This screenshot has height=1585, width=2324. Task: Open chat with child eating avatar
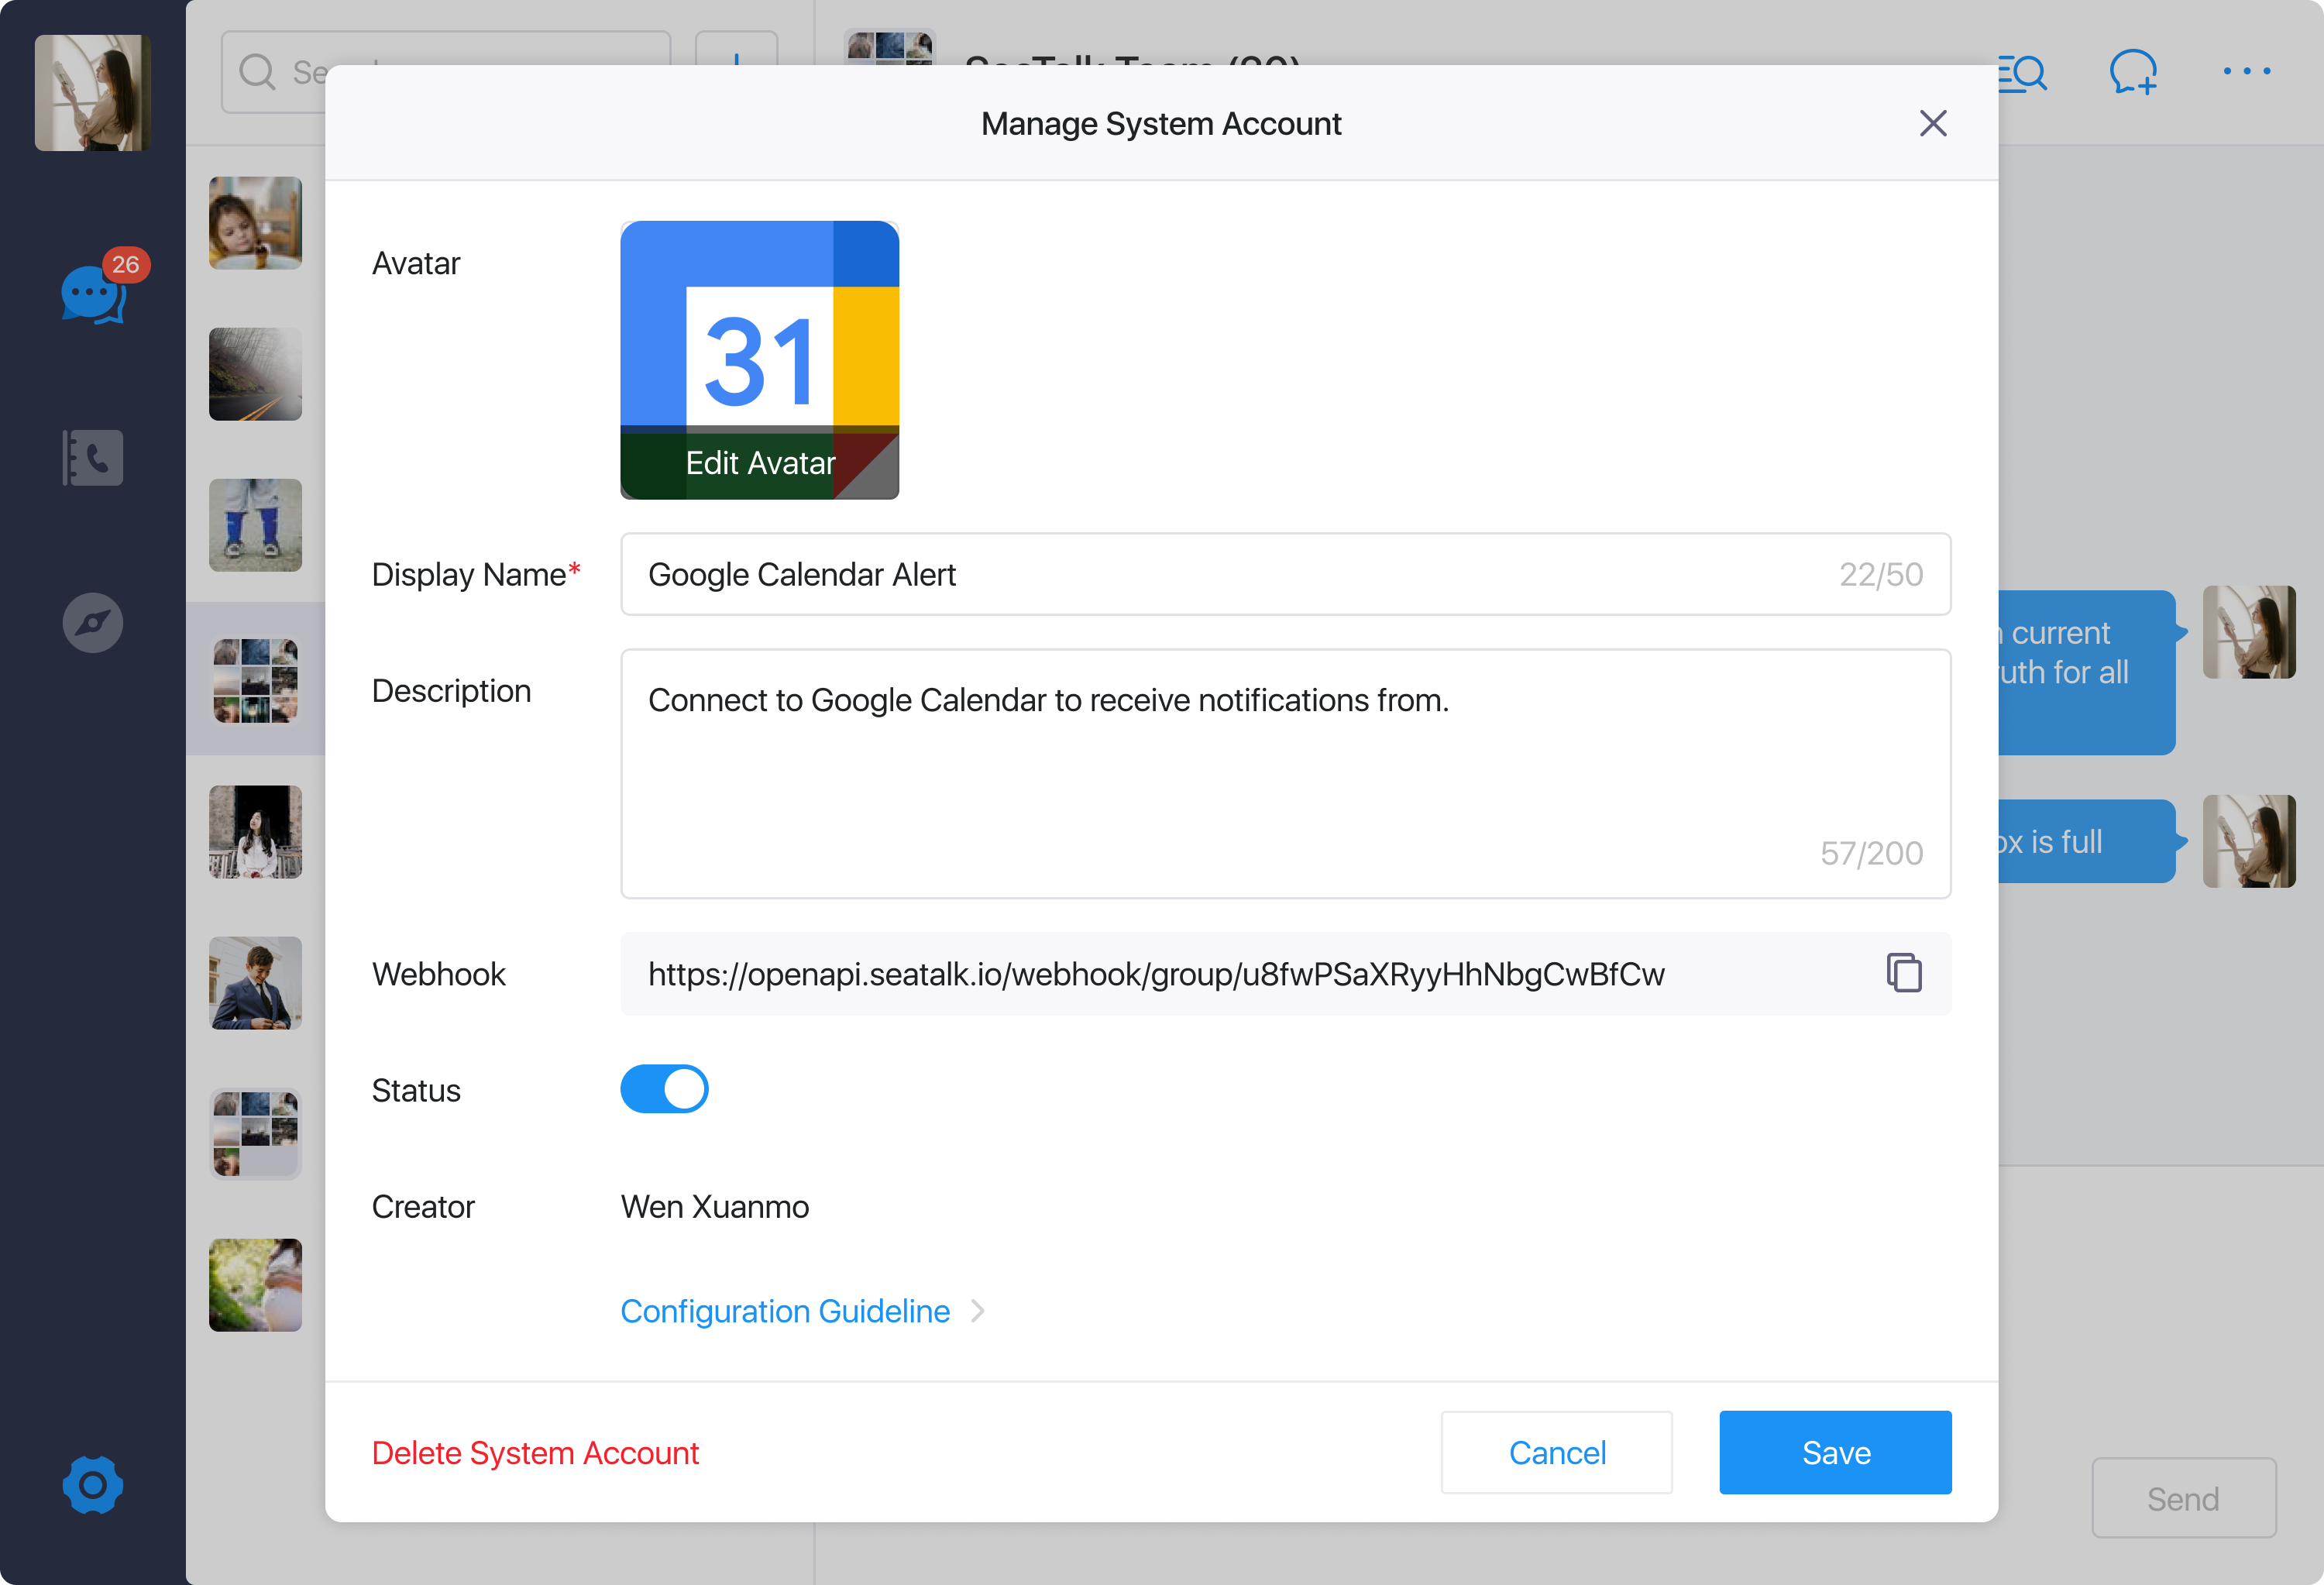pyautogui.click(x=255, y=223)
